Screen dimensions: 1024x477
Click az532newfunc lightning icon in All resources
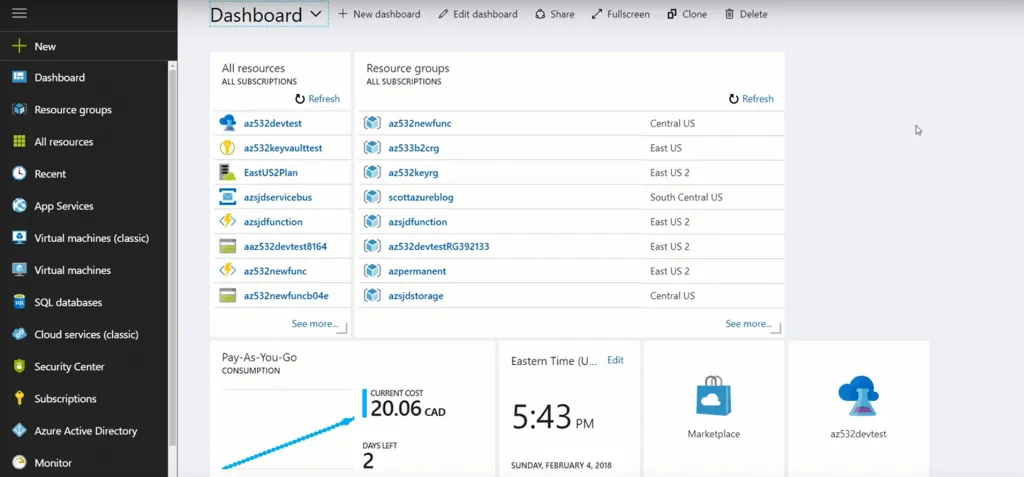pyautogui.click(x=227, y=271)
